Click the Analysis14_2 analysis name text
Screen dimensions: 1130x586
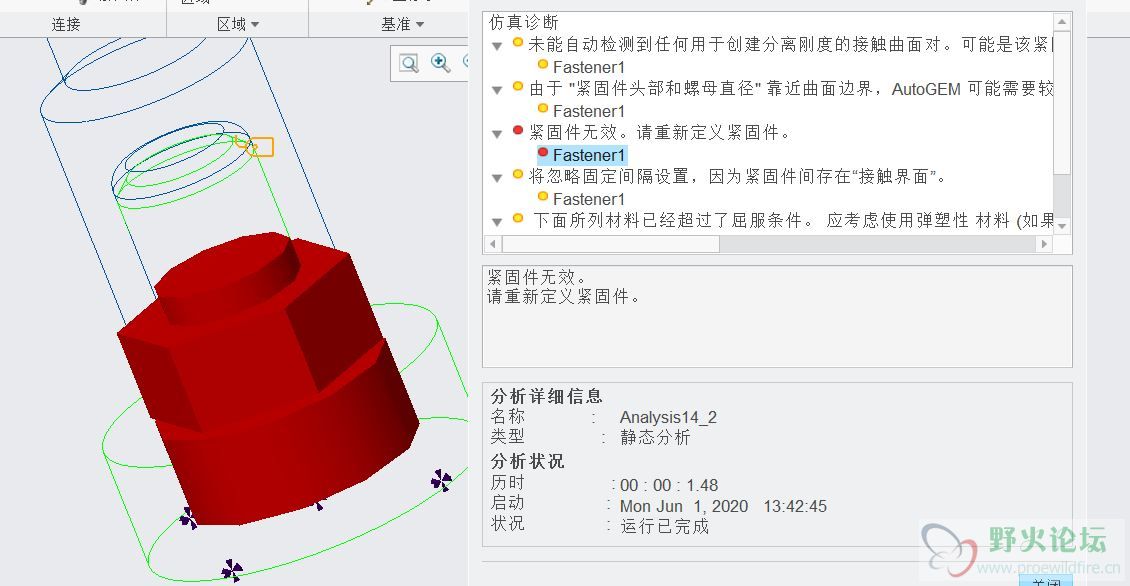(x=668, y=417)
